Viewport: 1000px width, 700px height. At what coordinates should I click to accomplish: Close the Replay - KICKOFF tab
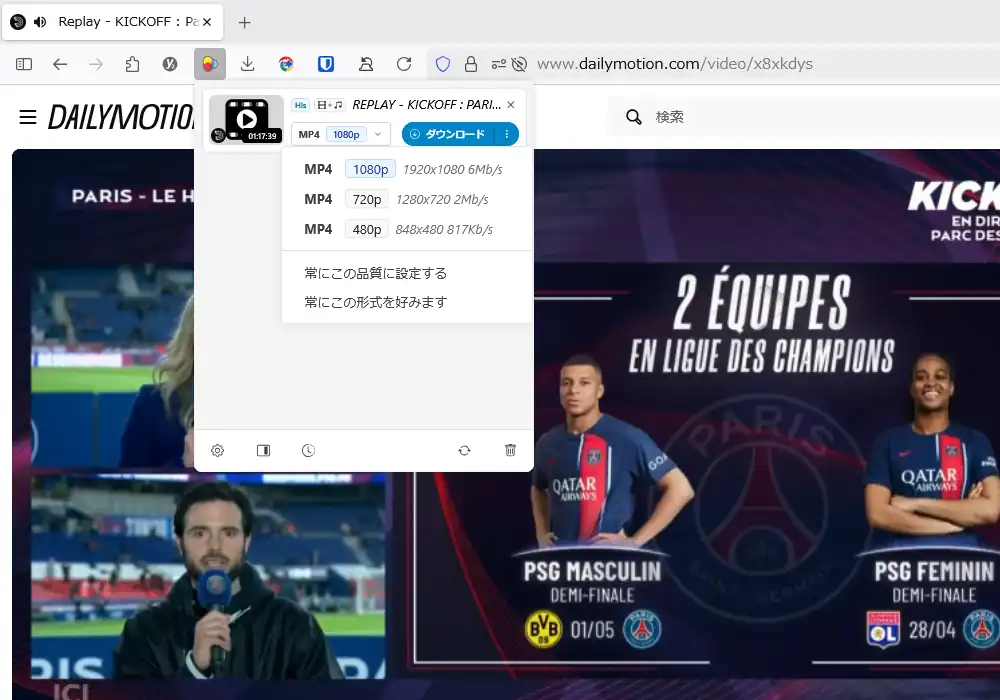[207, 22]
